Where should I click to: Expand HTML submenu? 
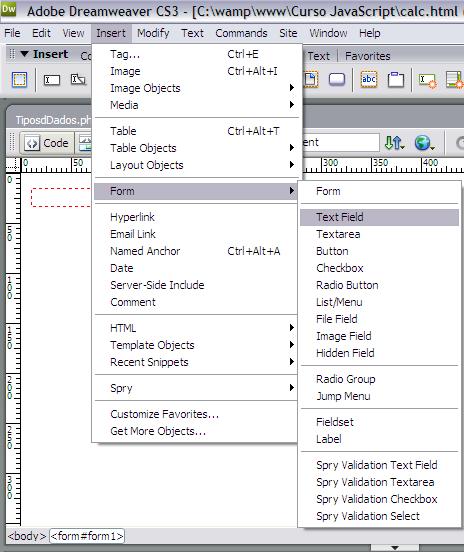coord(196,328)
